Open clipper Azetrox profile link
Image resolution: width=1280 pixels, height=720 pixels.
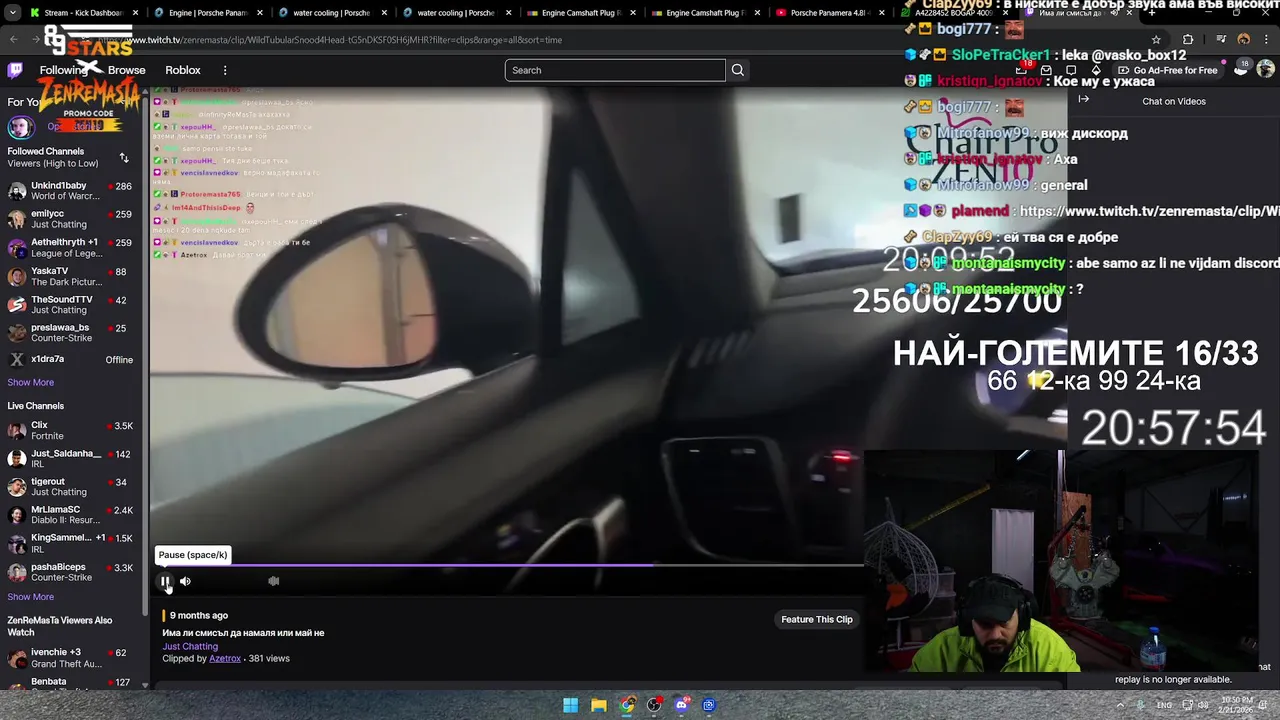coord(225,658)
